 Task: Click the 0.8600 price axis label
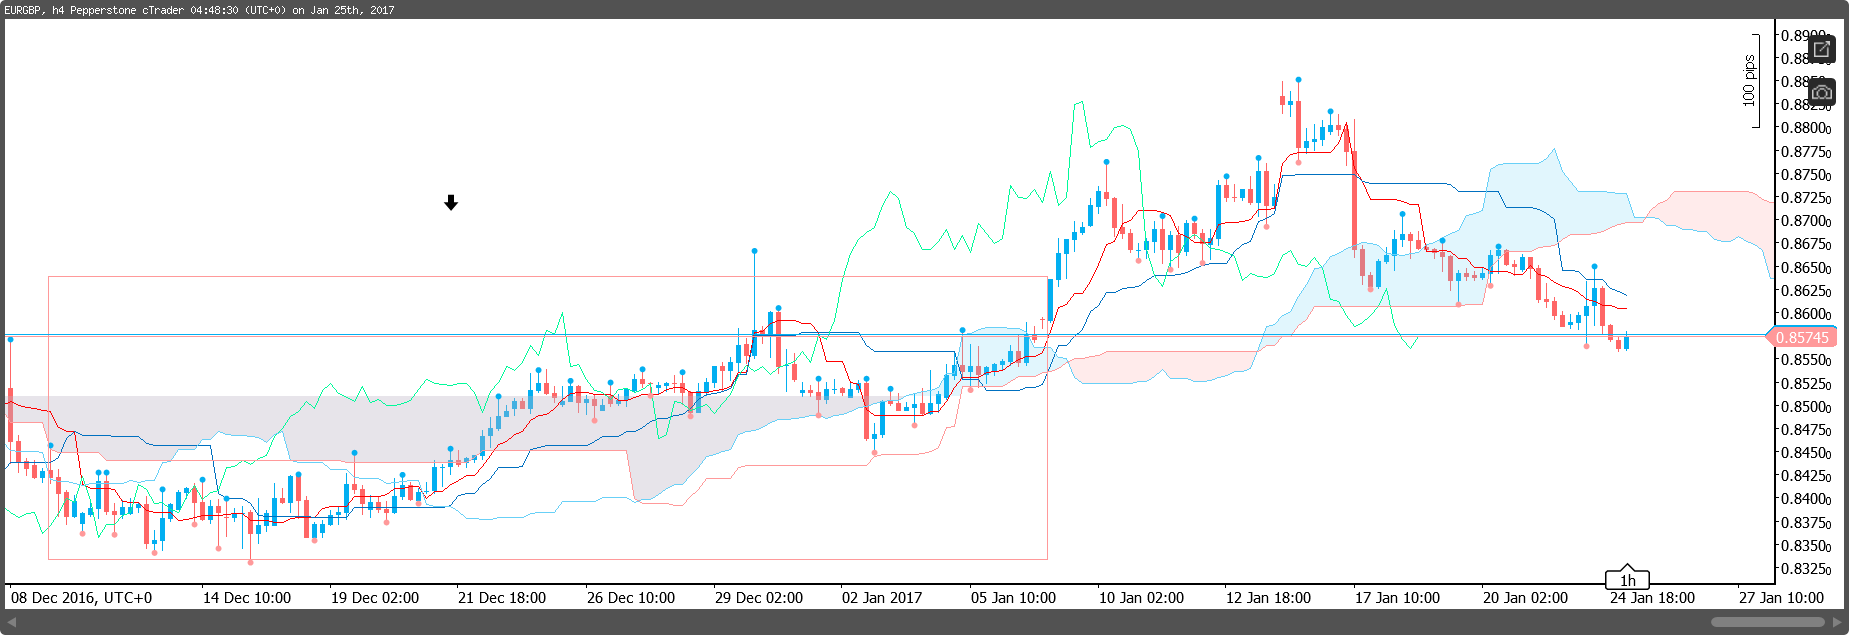click(1806, 314)
